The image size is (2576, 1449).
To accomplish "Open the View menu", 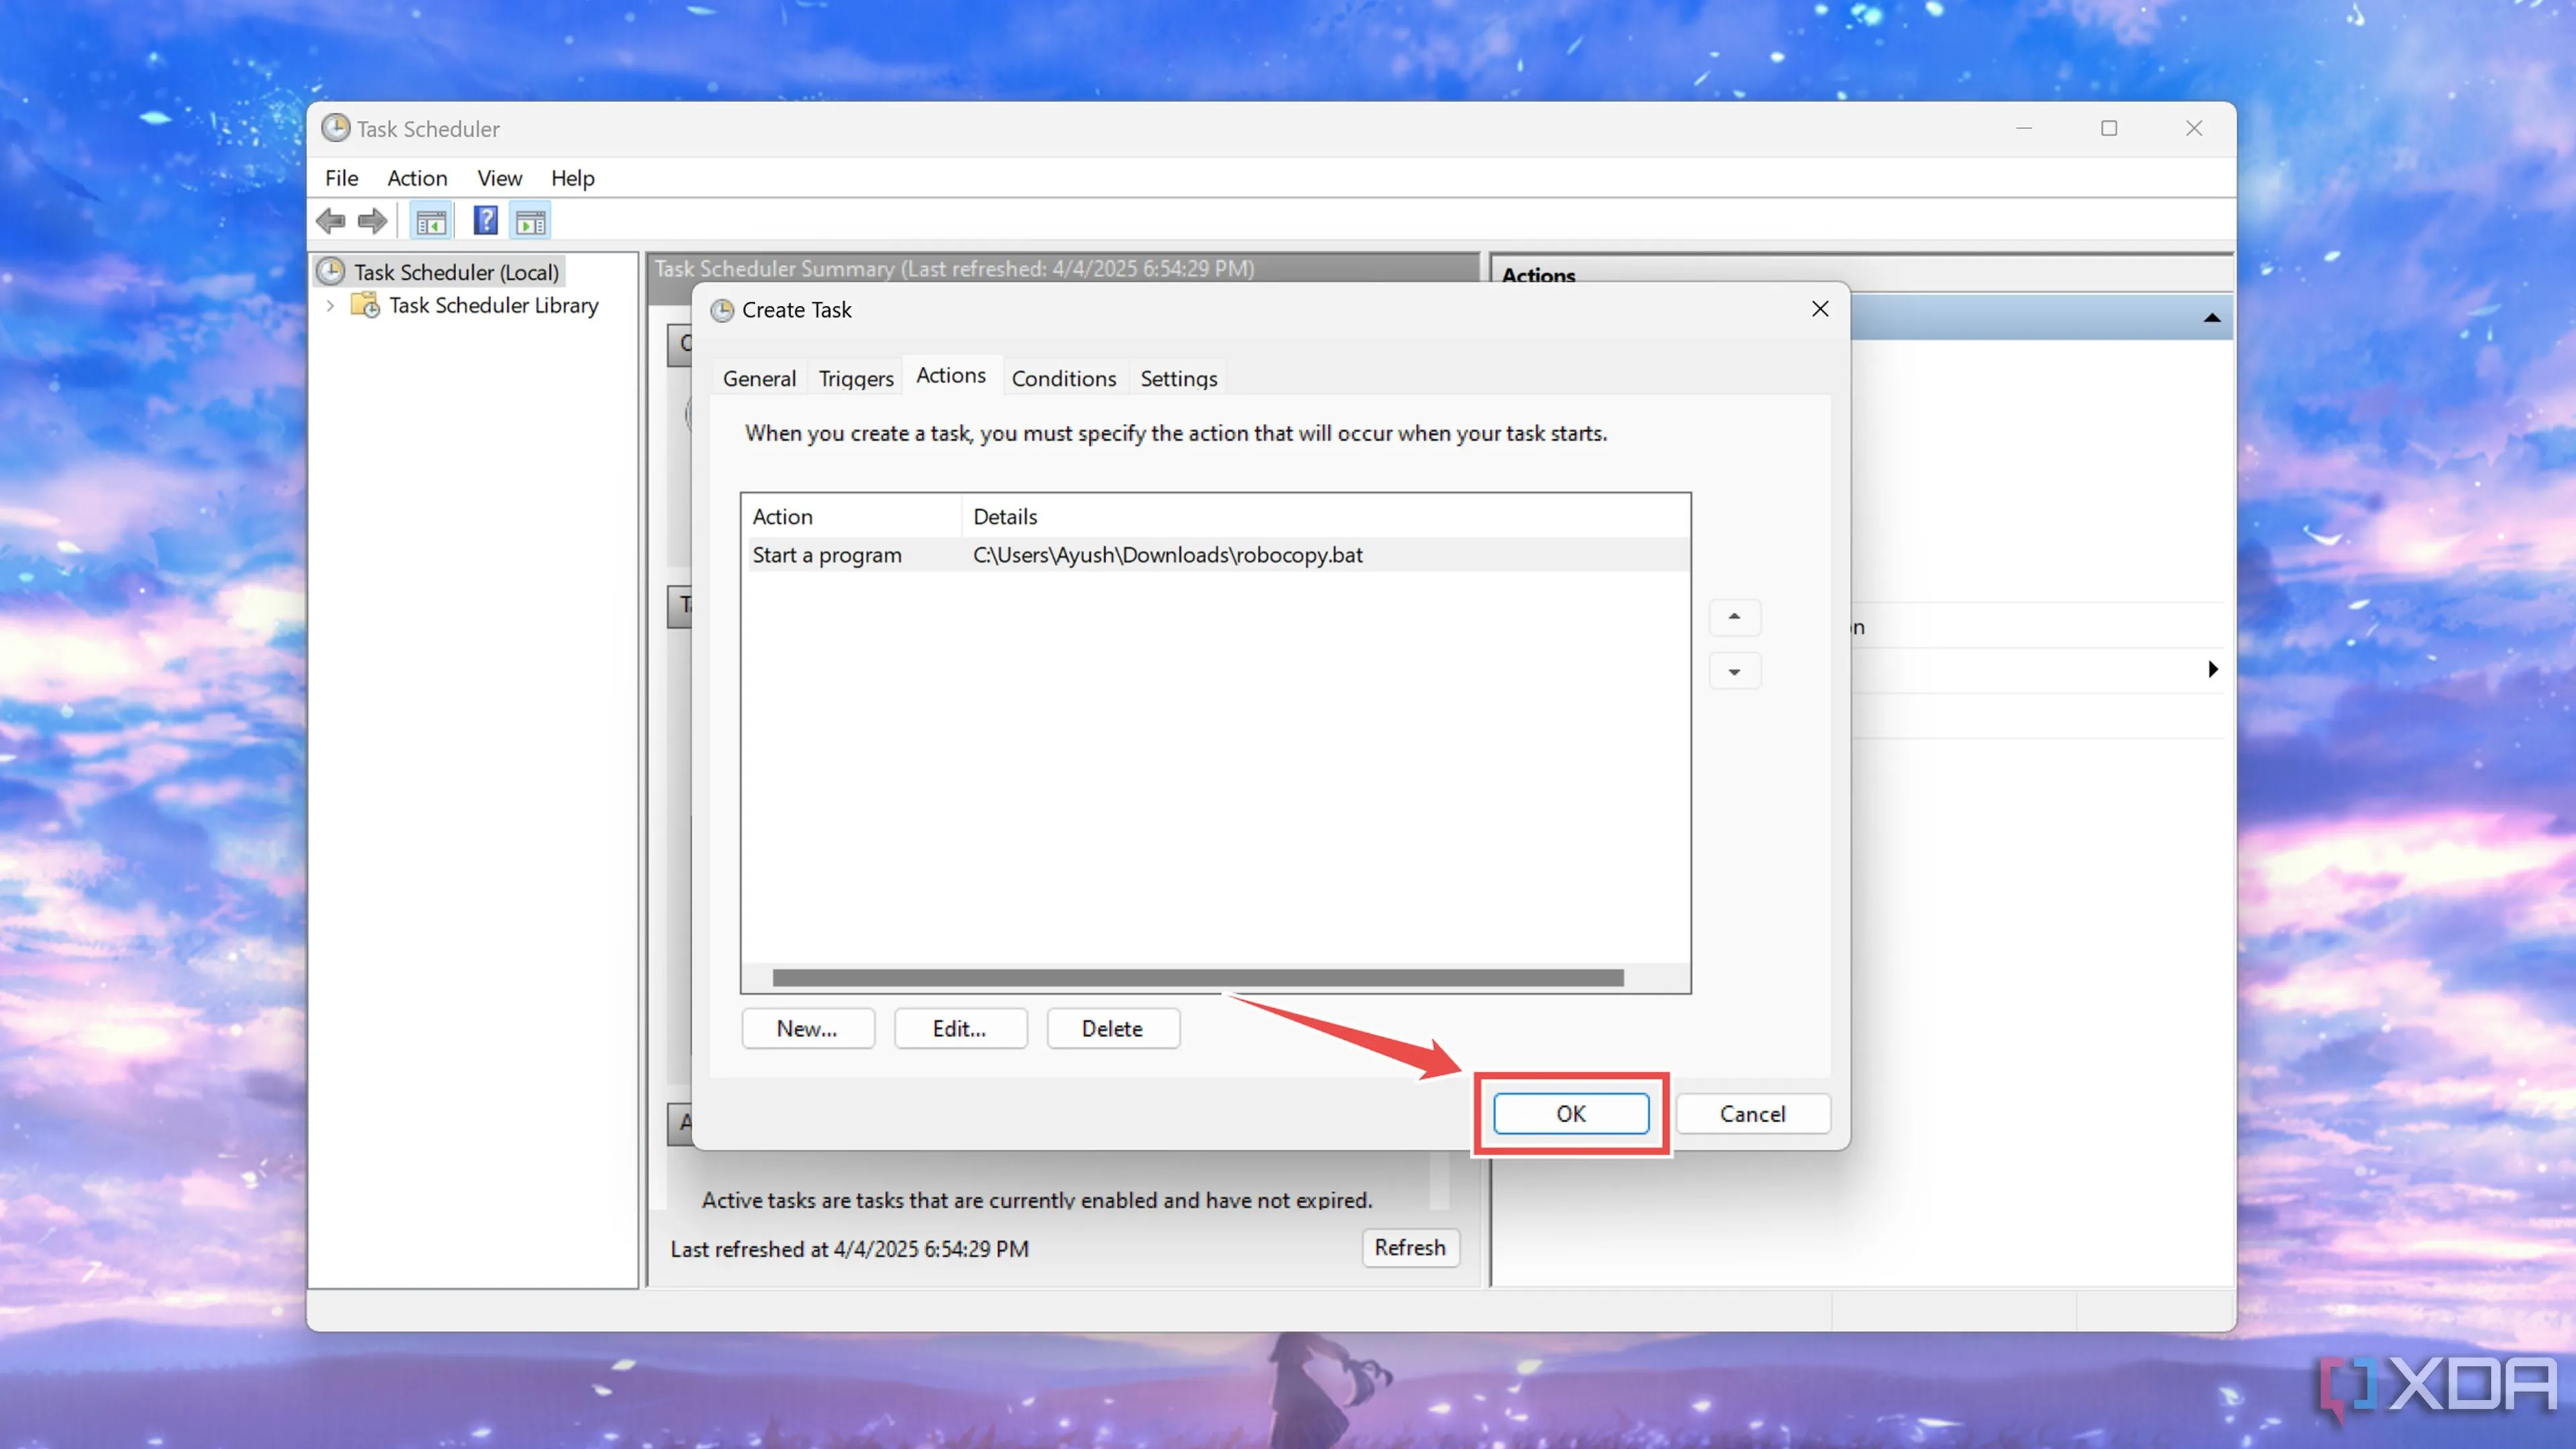I will pos(499,178).
